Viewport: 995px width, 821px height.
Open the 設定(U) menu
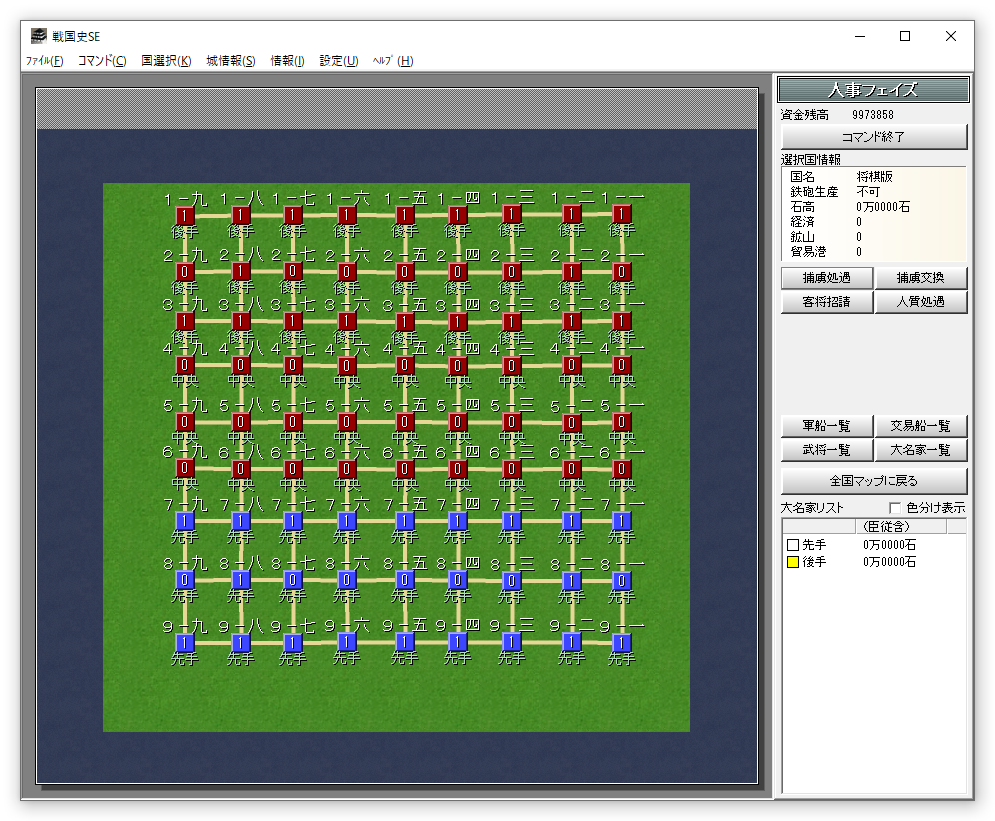pyautogui.click(x=339, y=61)
